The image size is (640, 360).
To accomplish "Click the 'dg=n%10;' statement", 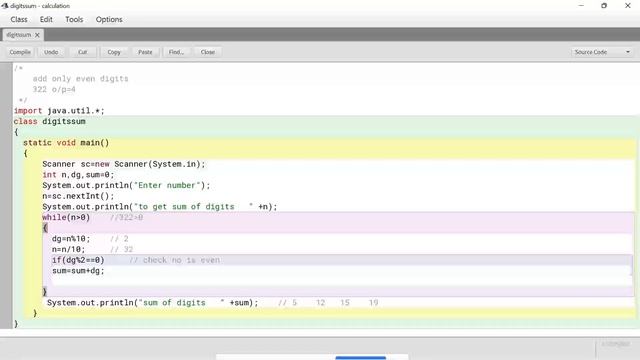I will [x=71, y=238].
